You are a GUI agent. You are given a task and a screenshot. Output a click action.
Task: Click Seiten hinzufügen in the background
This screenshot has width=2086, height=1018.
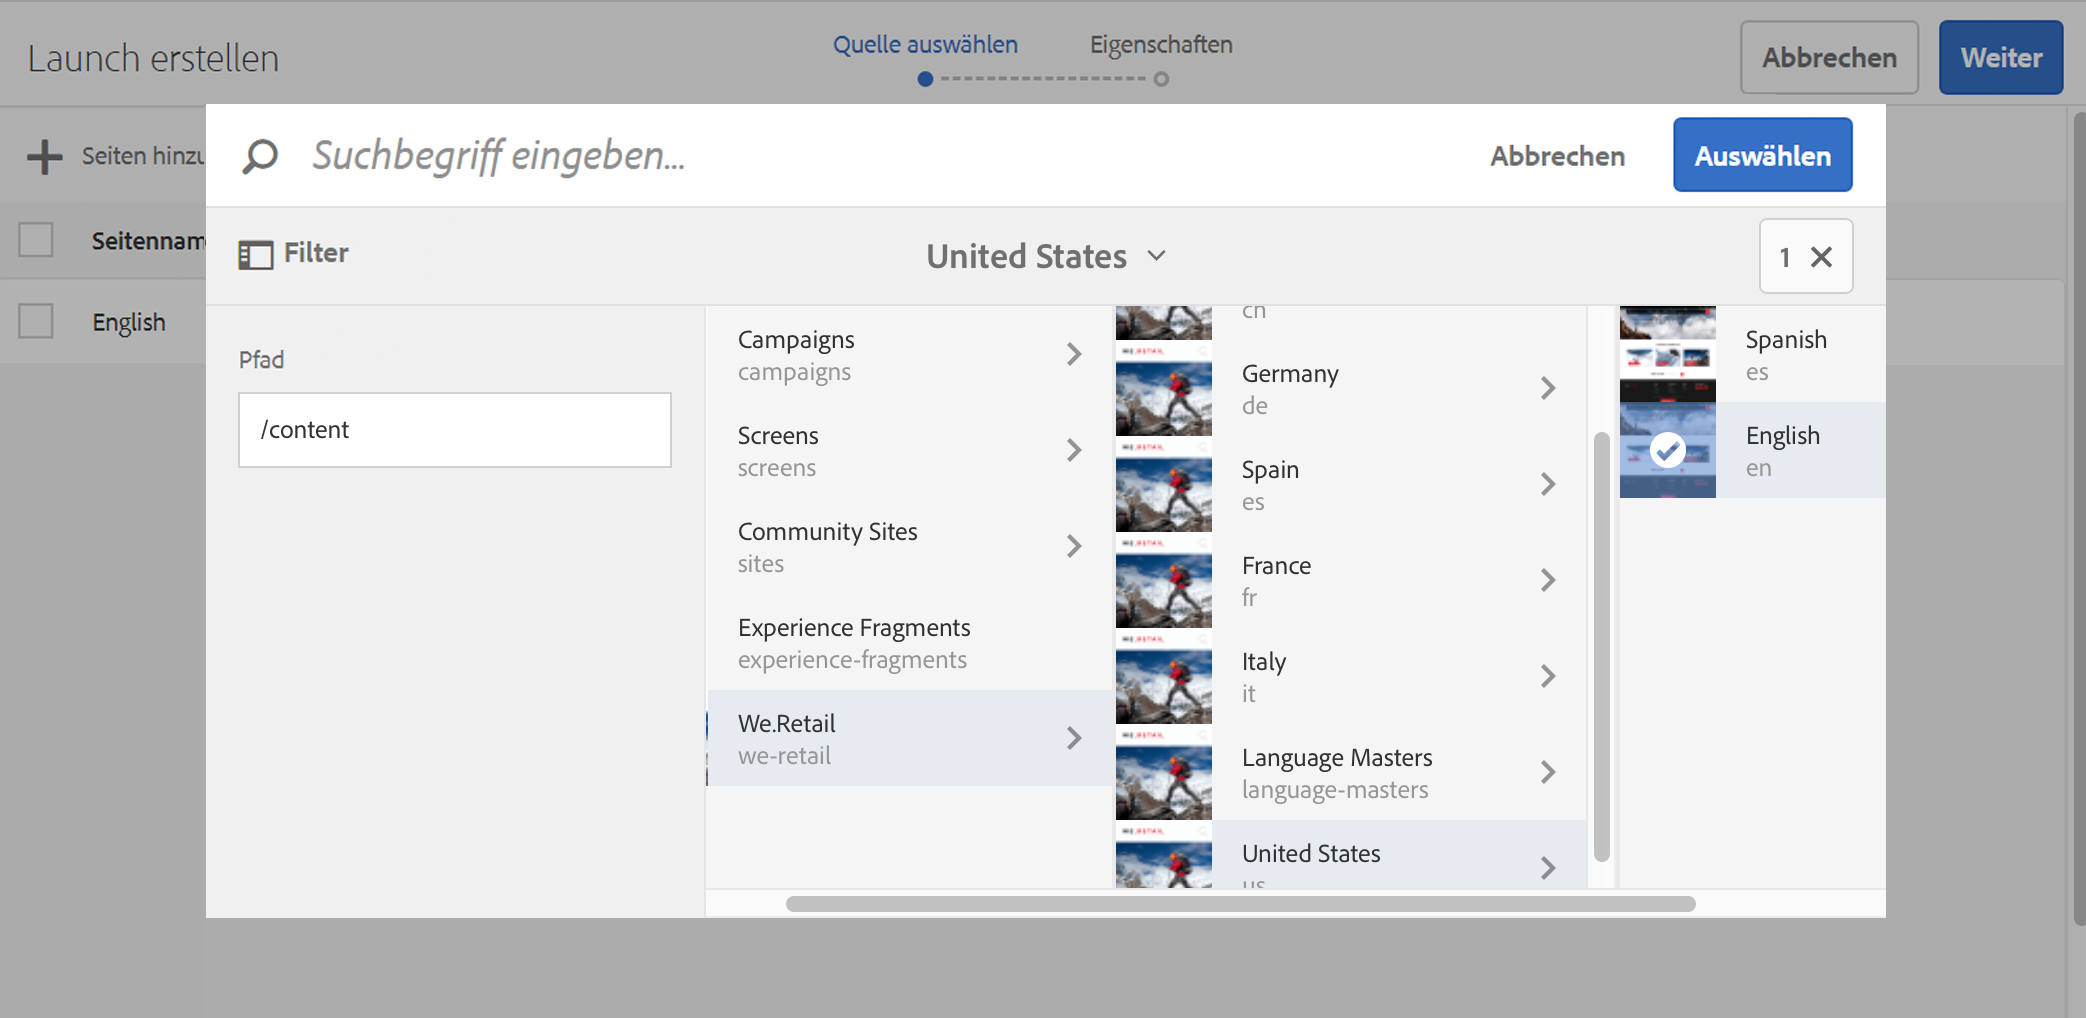click(143, 156)
